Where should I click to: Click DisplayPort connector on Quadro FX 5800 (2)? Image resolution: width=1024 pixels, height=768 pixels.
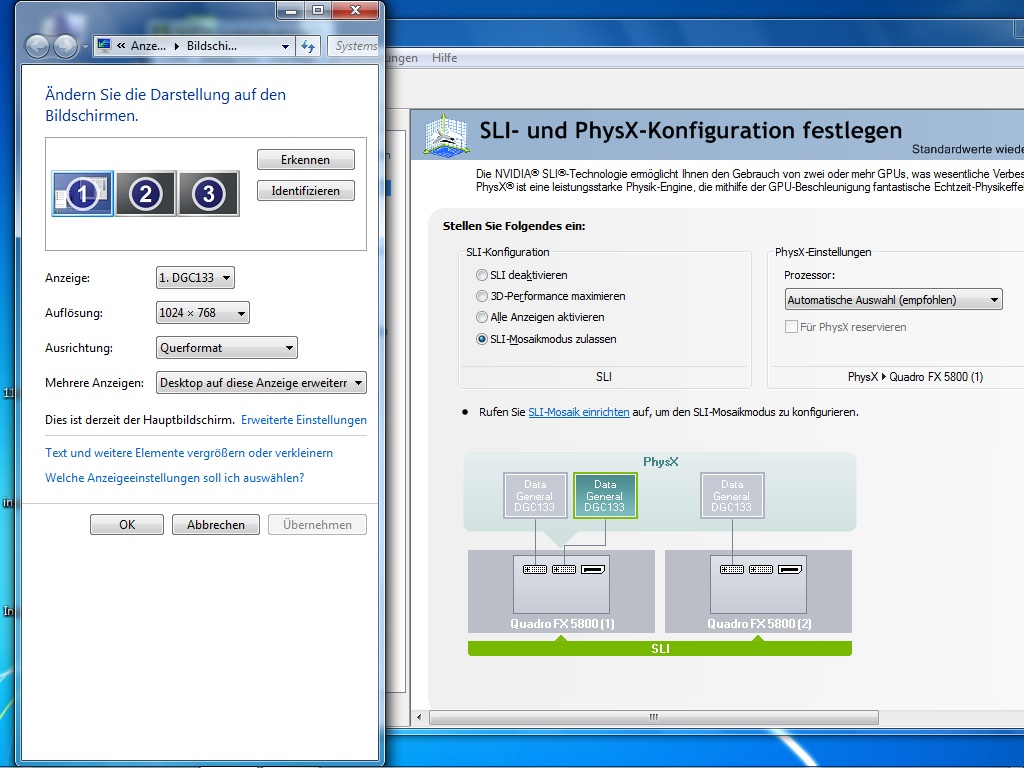point(790,569)
